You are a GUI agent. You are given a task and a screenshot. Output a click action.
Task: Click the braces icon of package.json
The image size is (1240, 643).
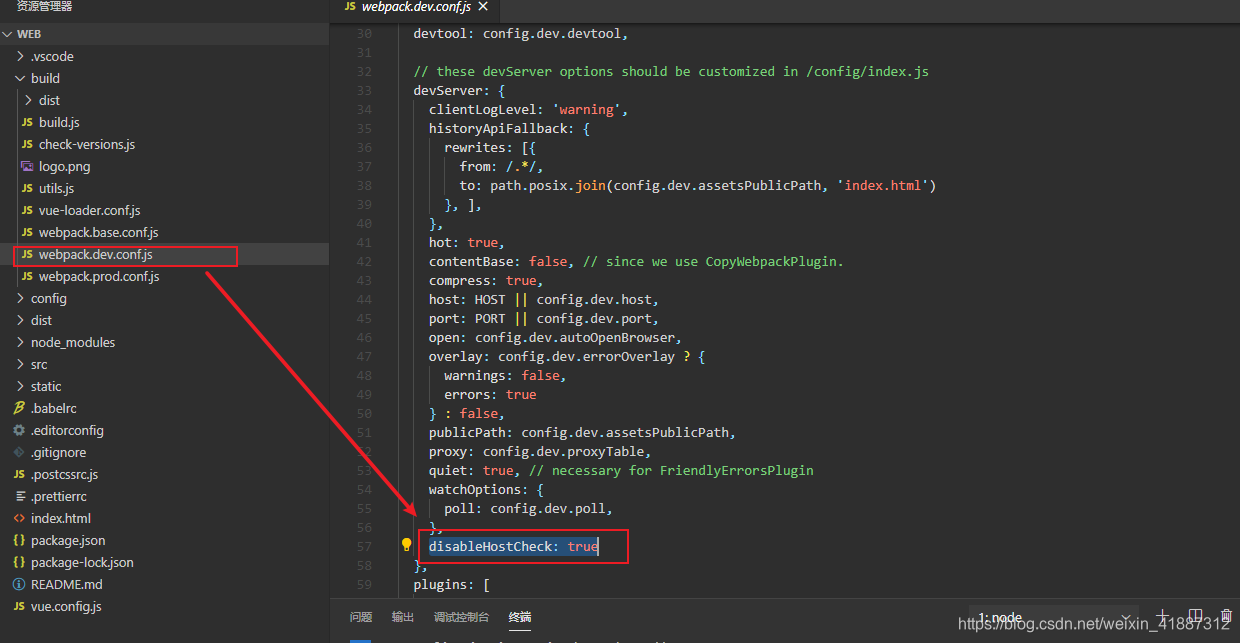click(x=19, y=540)
